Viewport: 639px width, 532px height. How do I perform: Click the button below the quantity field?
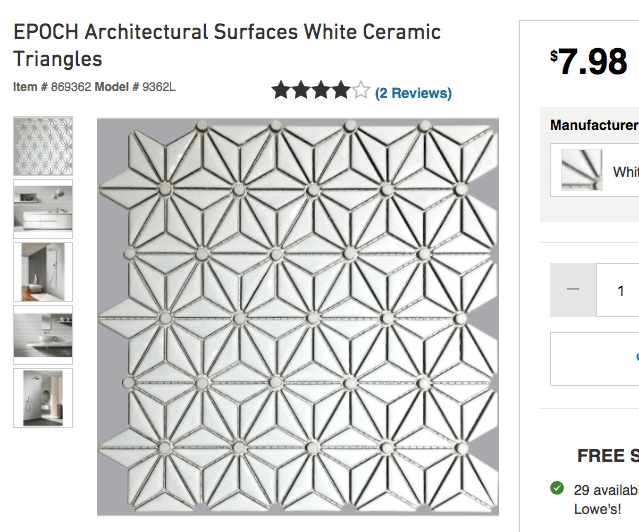595,359
